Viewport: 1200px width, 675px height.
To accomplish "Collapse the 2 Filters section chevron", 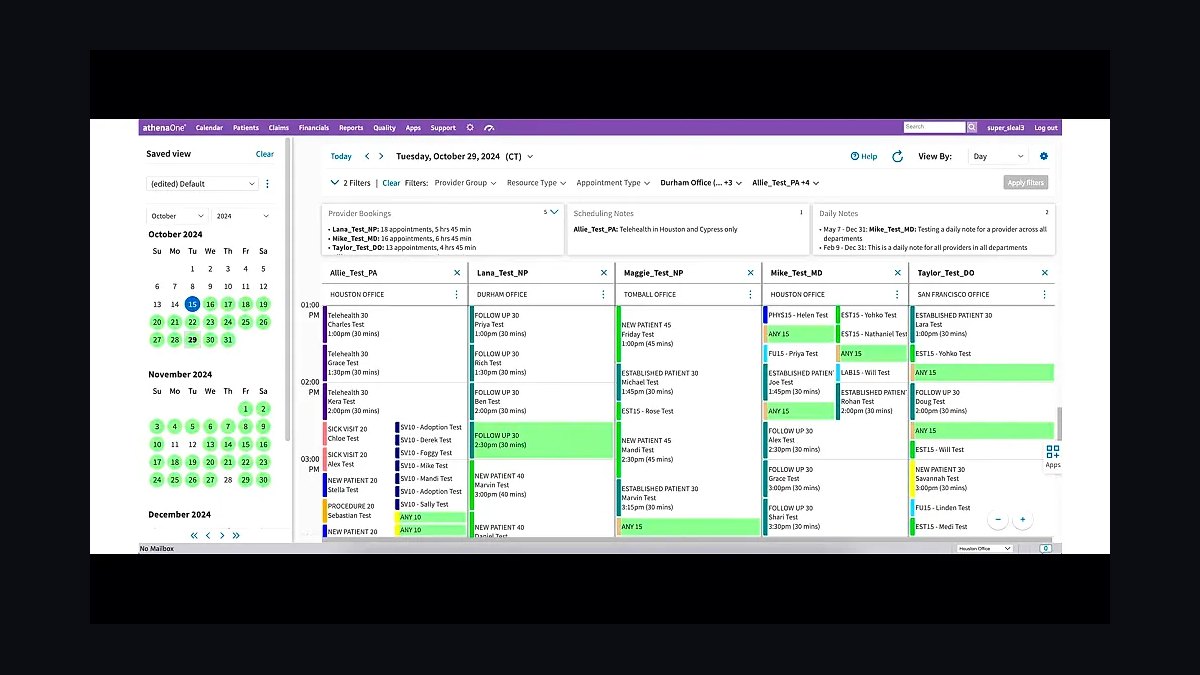I will coord(334,183).
